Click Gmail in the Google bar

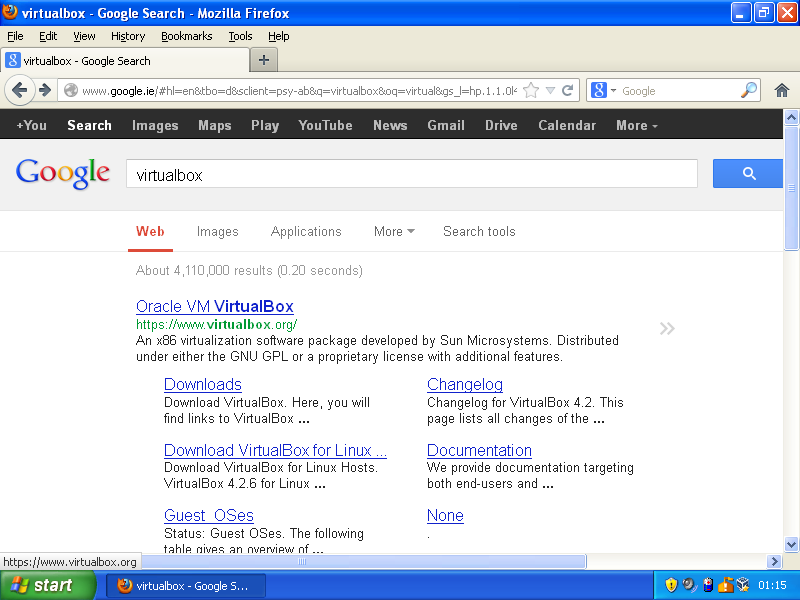[x=446, y=126]
